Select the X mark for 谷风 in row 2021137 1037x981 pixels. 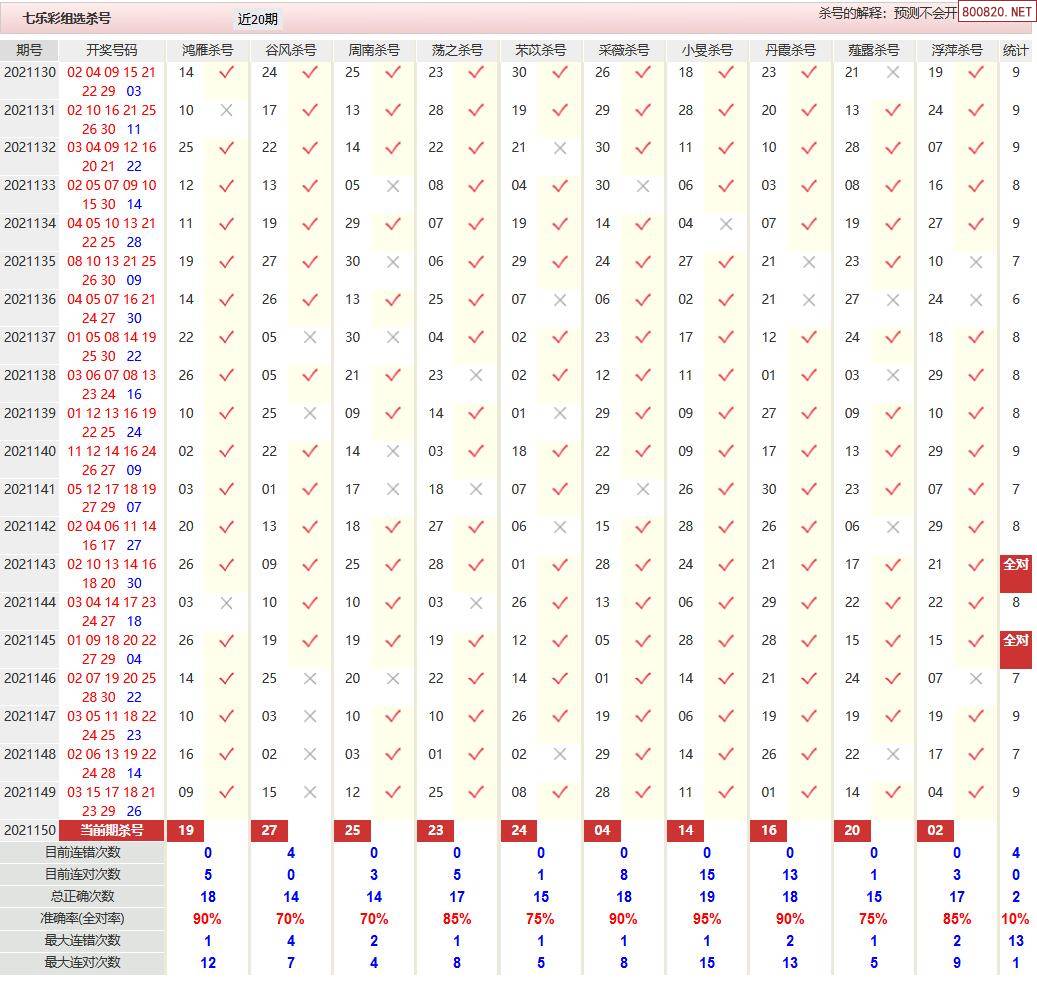(x=310, y=338)
